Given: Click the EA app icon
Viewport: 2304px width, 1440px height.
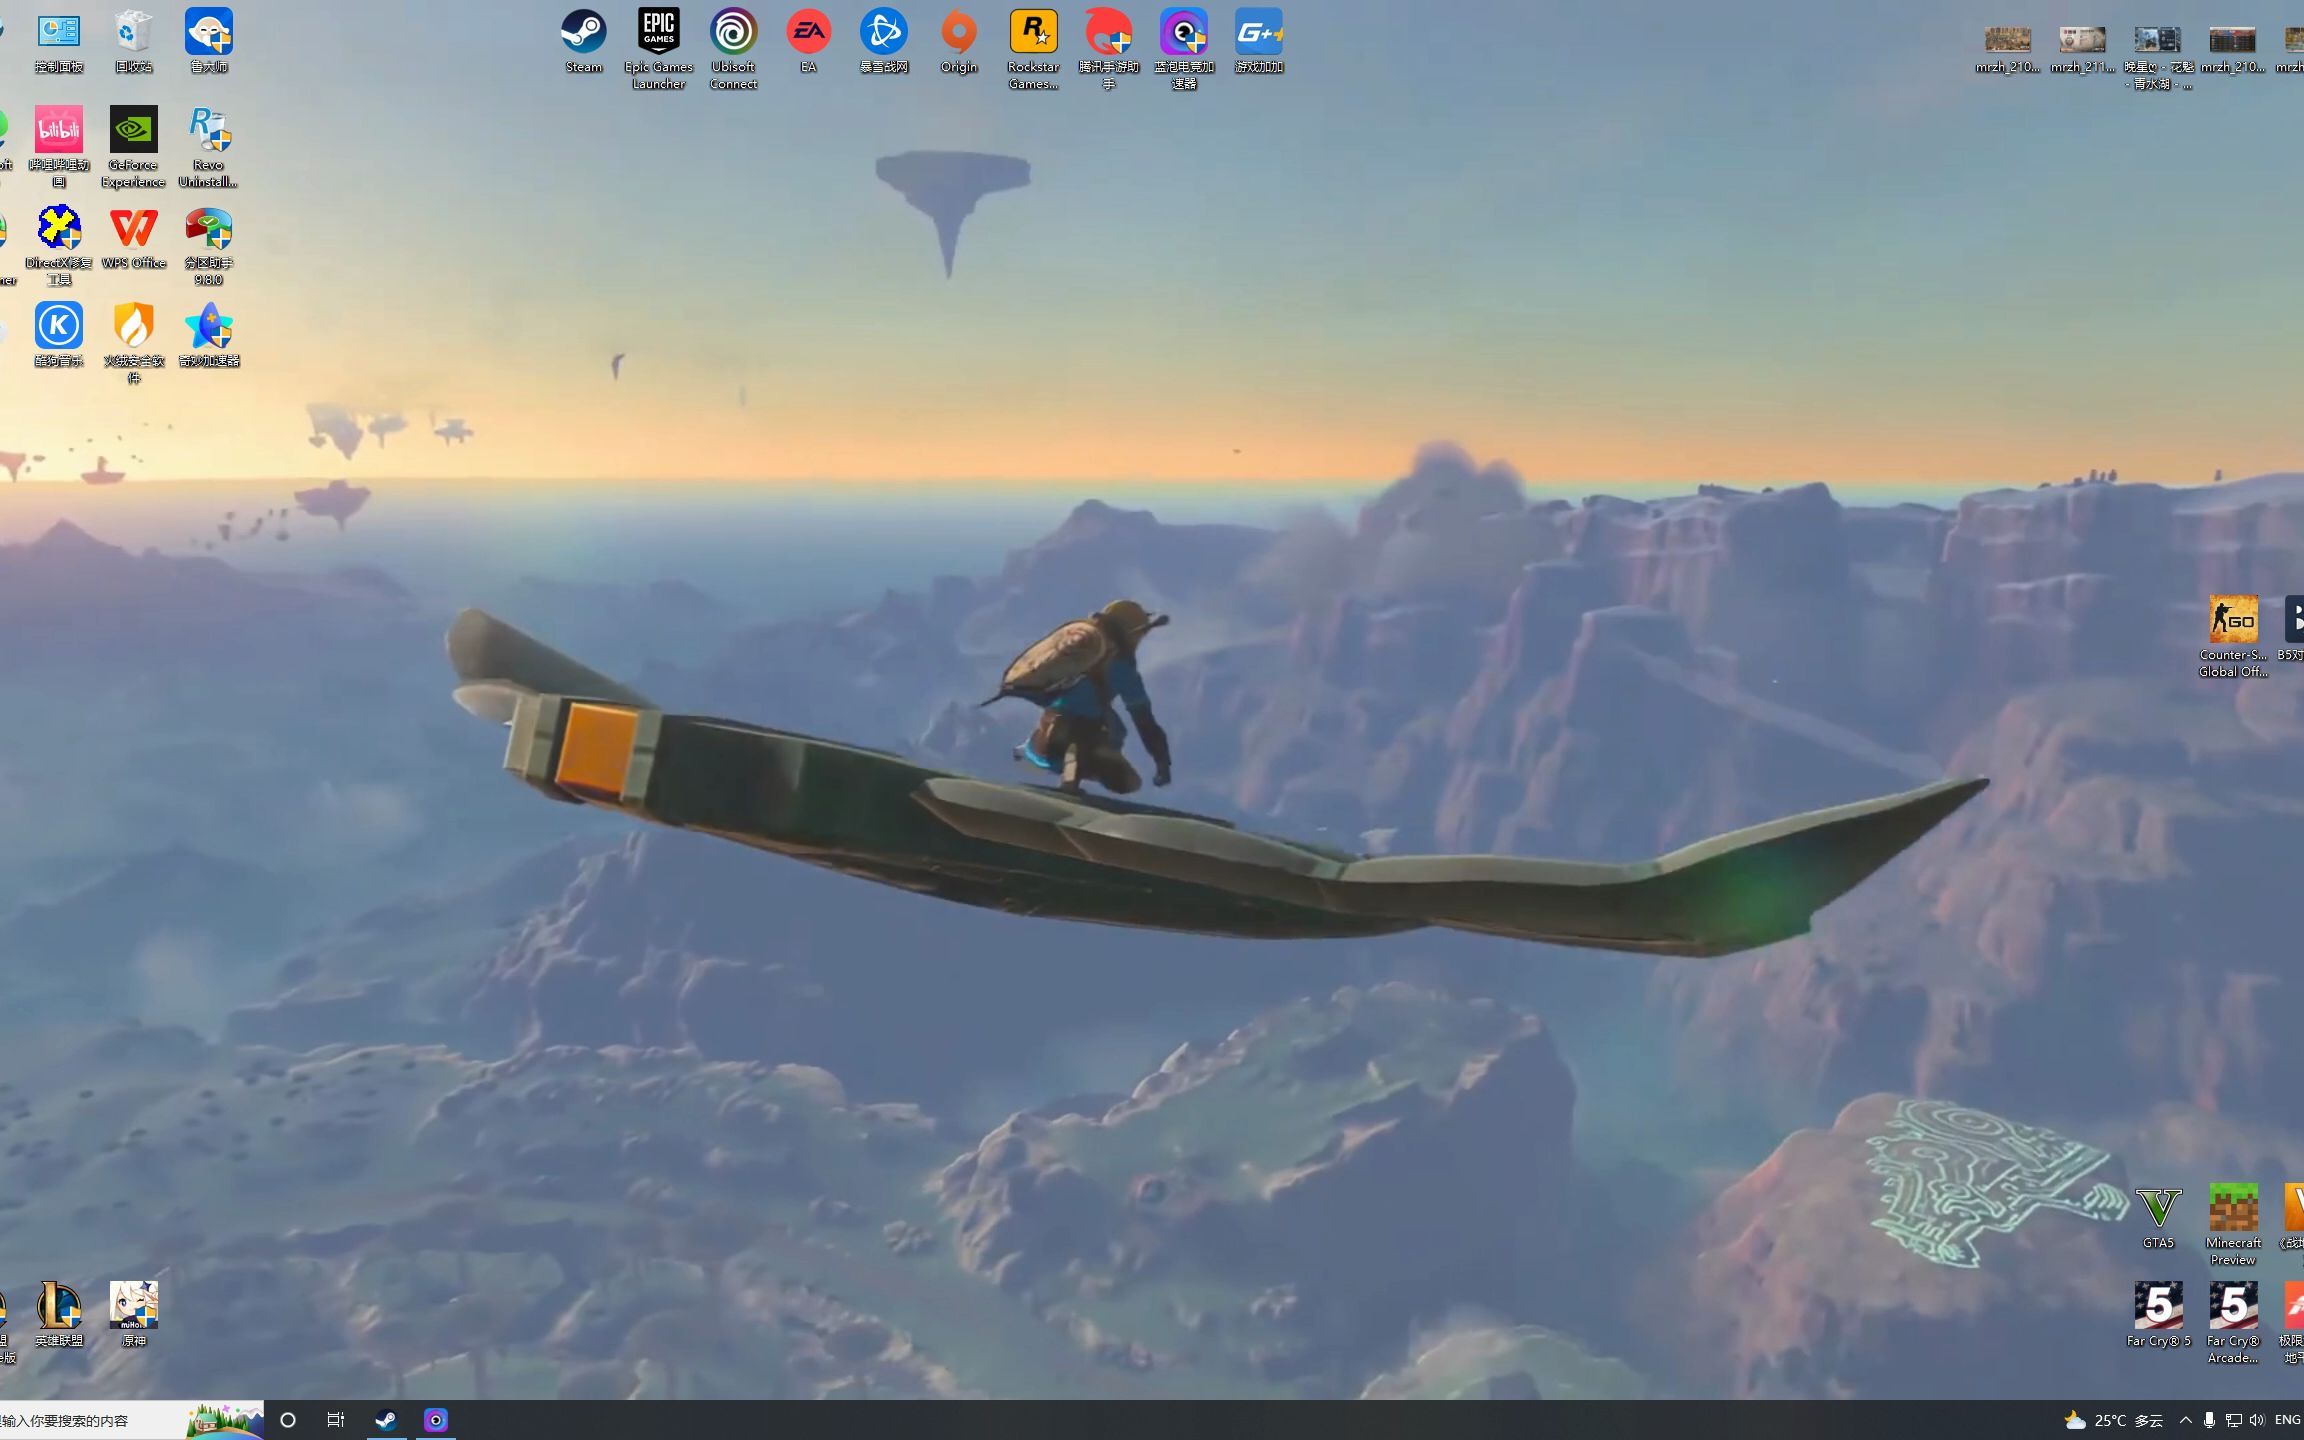Looking at the screenshot, I should click(808, 34).
